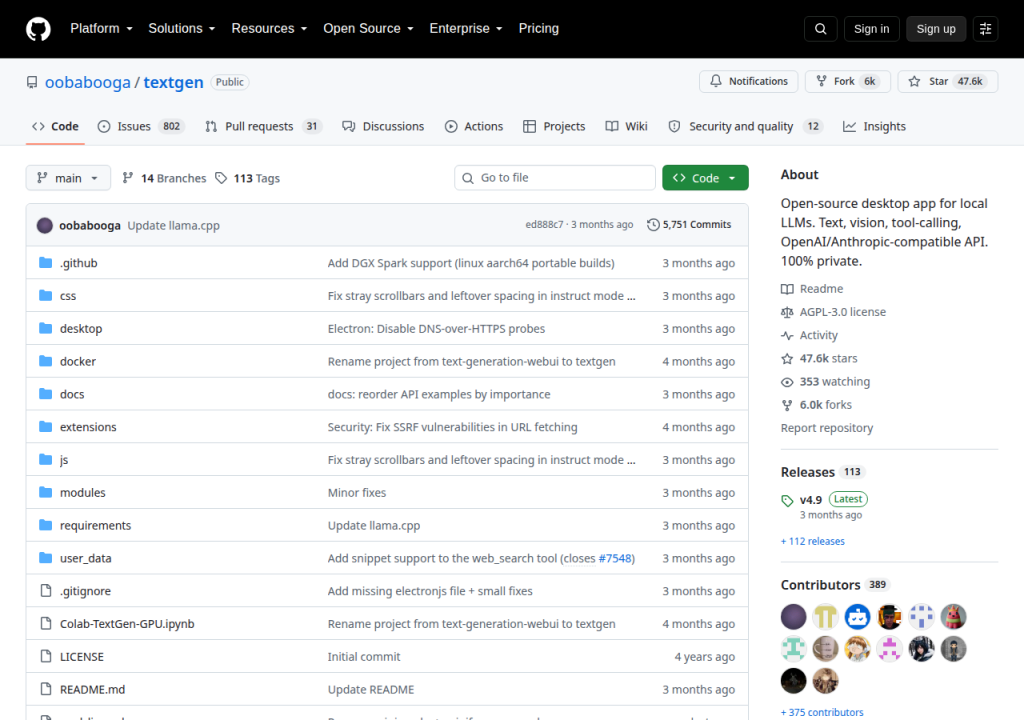Open the search magnifier icon in header
Image resolution: width=1024 pixels, height=720 pixels.
[820, 29]
